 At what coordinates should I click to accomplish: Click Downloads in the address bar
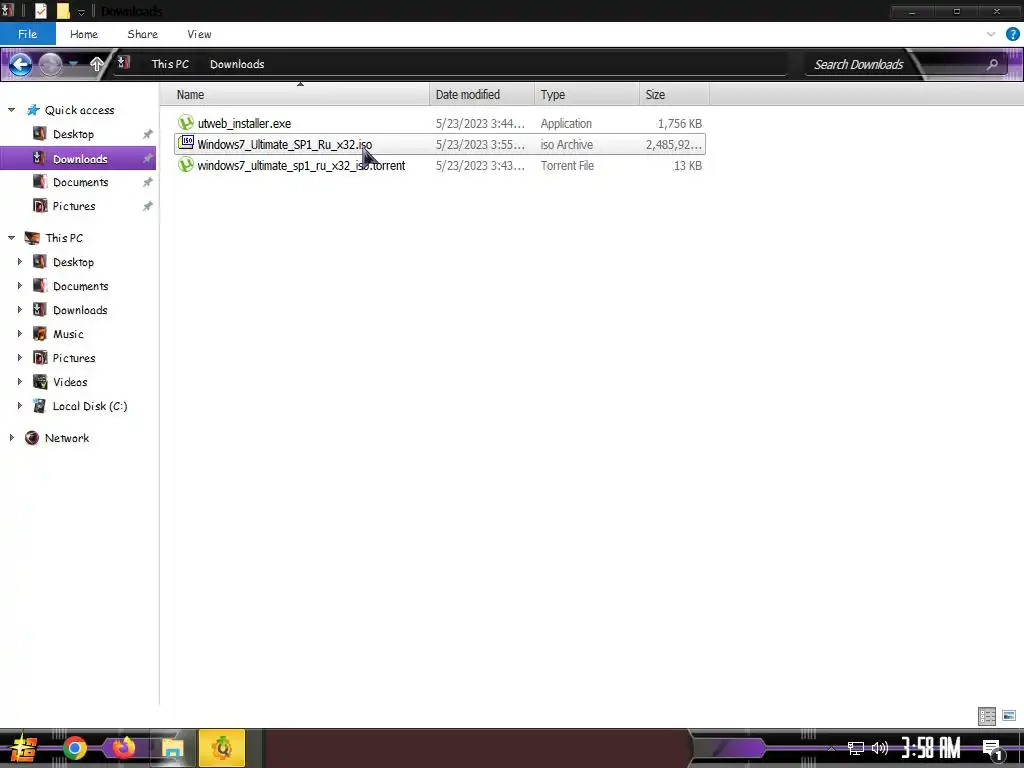(x=237, y=64)
